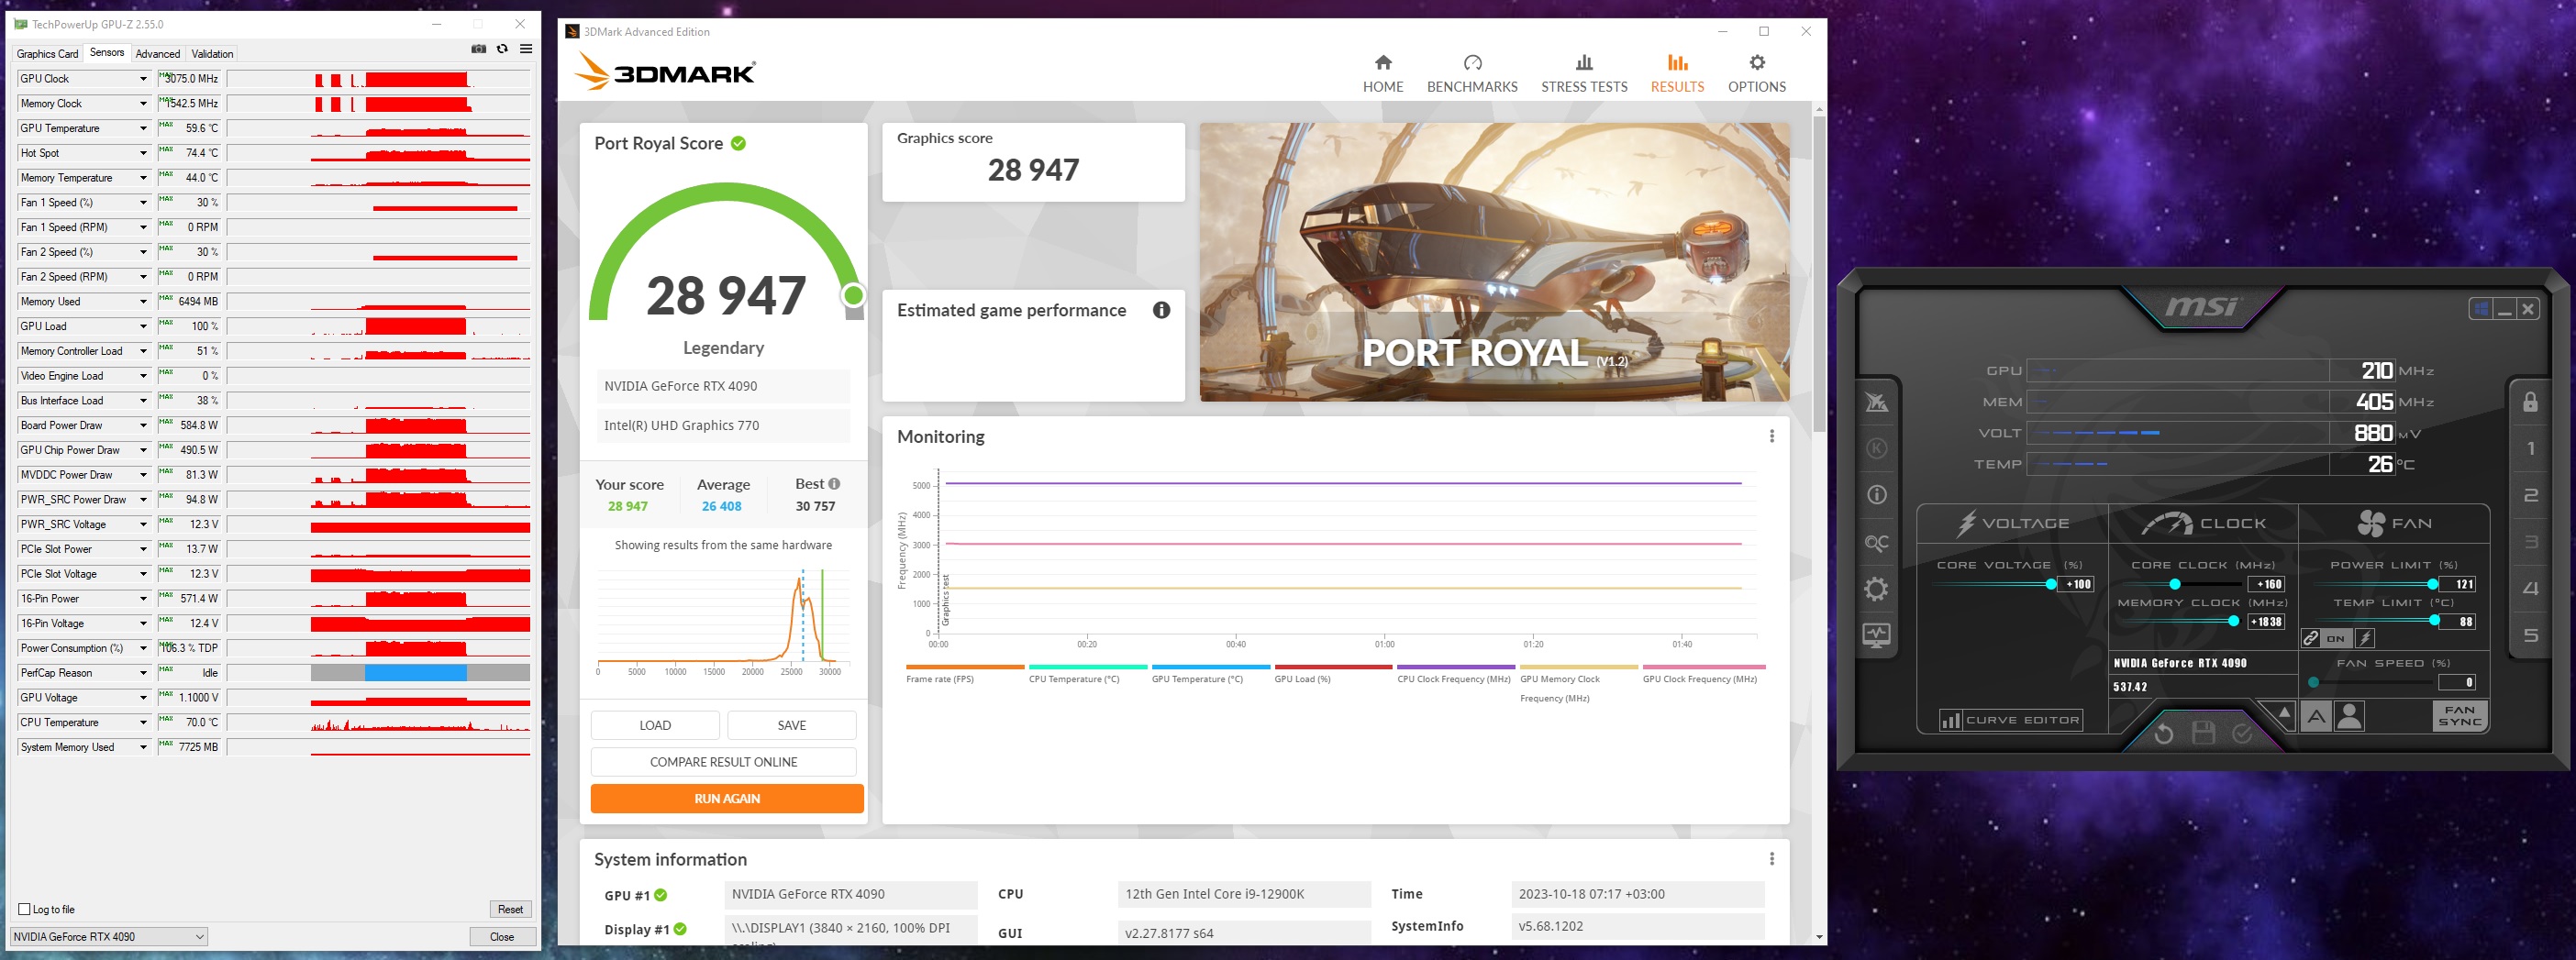The image size is (2576, 960).
Task: Click the Windows startup icon in Afterburner
Action: tap(2481, 309)
